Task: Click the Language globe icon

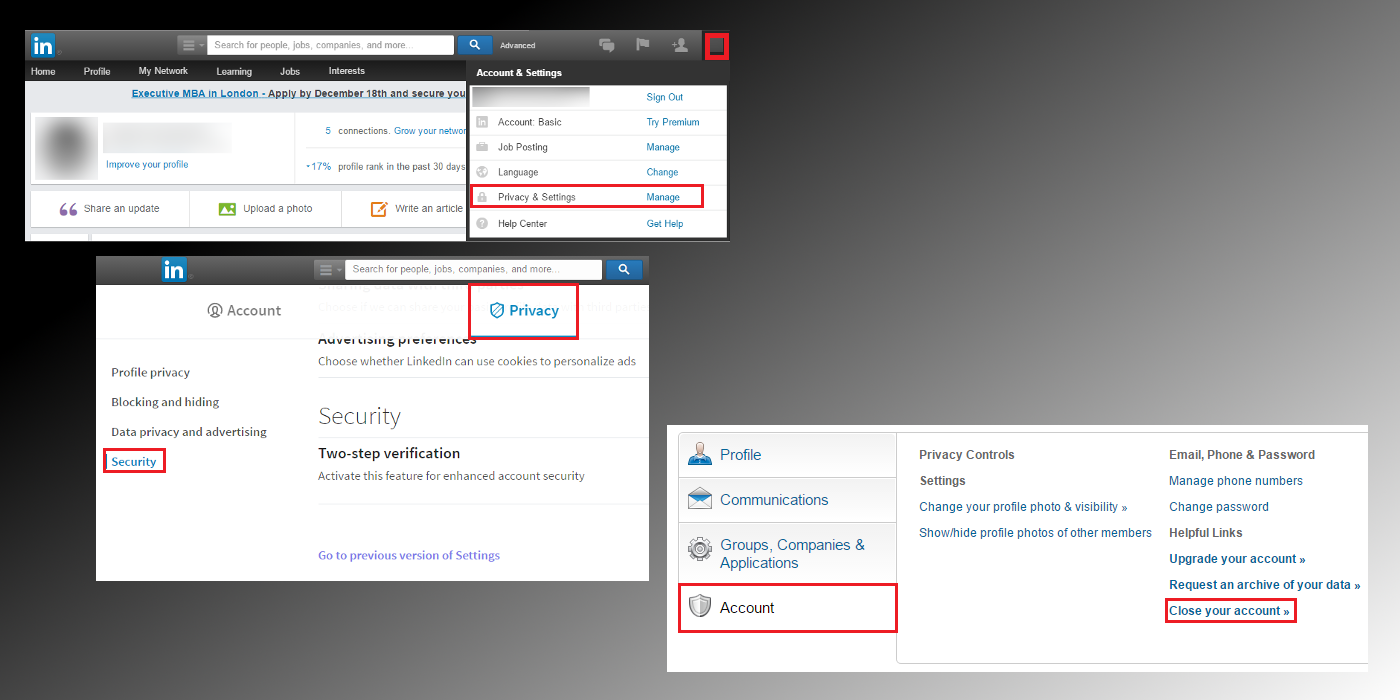Action: click(x=482, y=172)
